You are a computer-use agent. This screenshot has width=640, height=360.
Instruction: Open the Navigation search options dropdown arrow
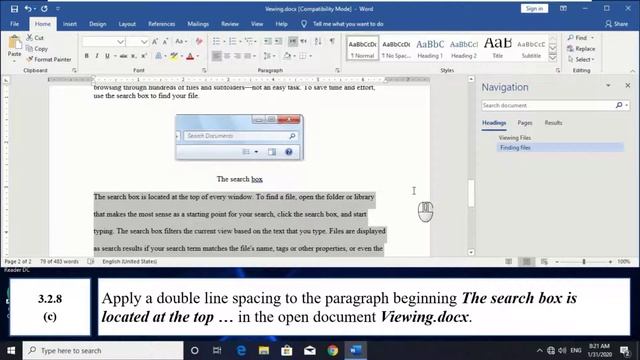click(627, 105)
